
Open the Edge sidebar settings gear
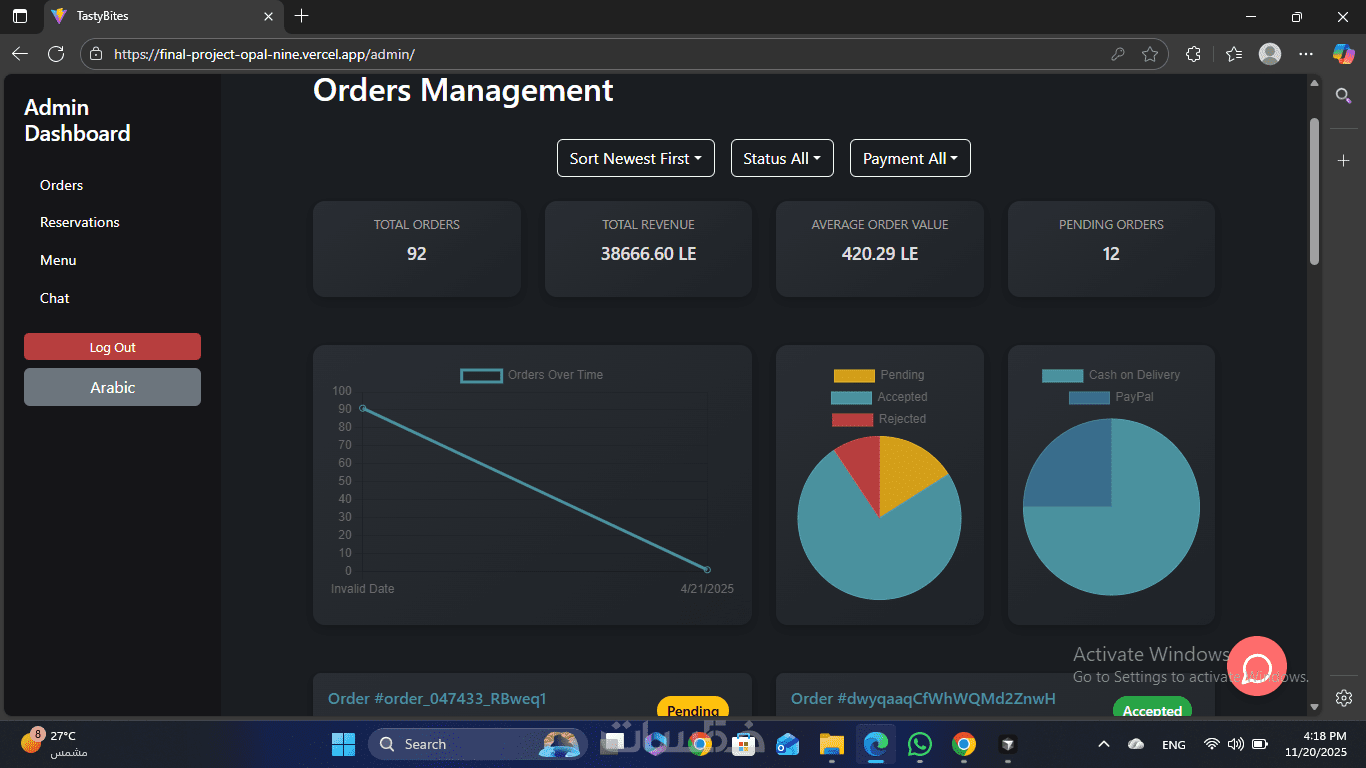pyautogui.click(x=1344, y=697)
